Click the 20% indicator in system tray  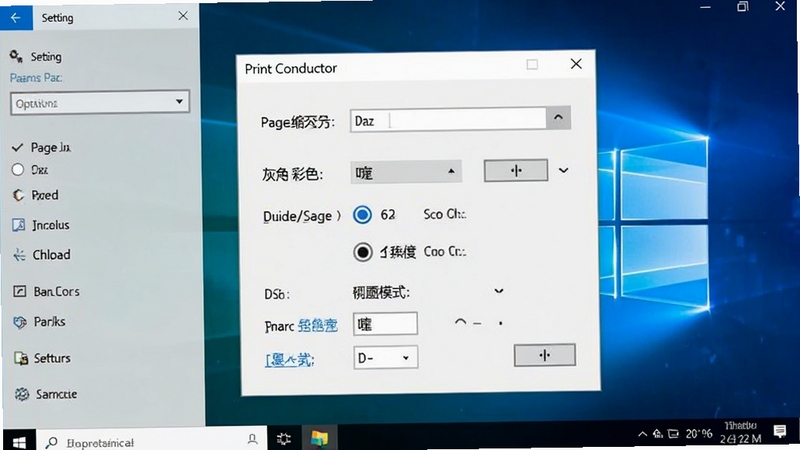click(x=698, y=434)
